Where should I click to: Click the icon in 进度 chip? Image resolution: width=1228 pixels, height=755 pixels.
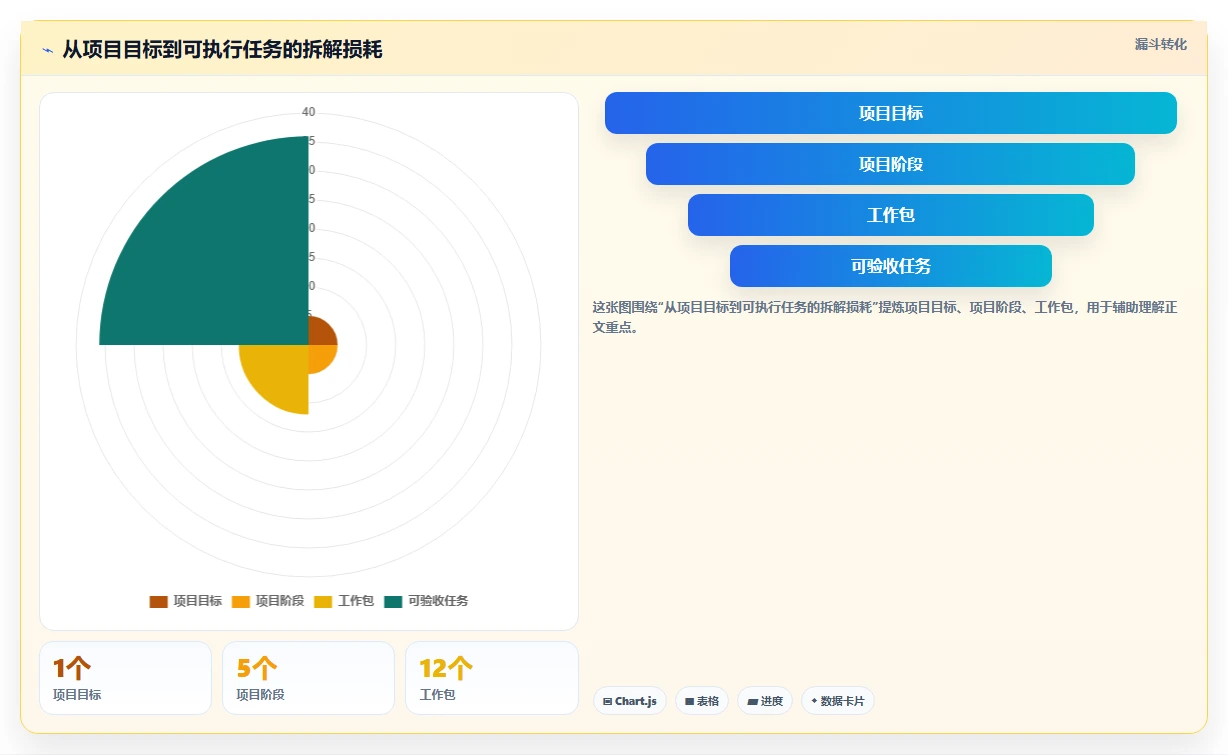coord(752,702)
